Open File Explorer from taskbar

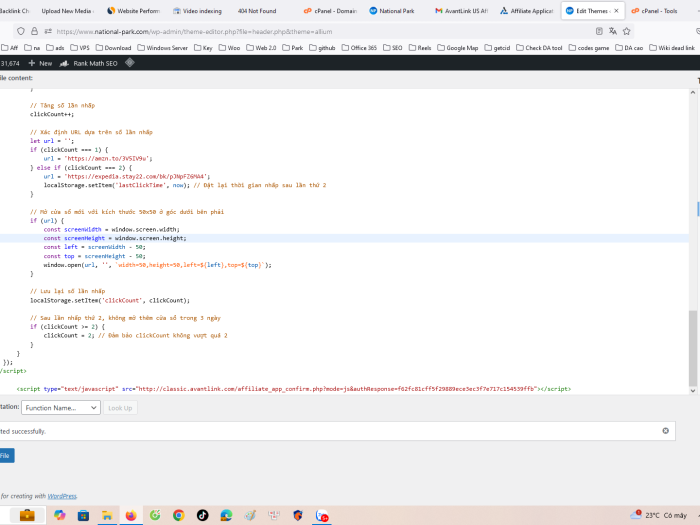coord(107,515)
